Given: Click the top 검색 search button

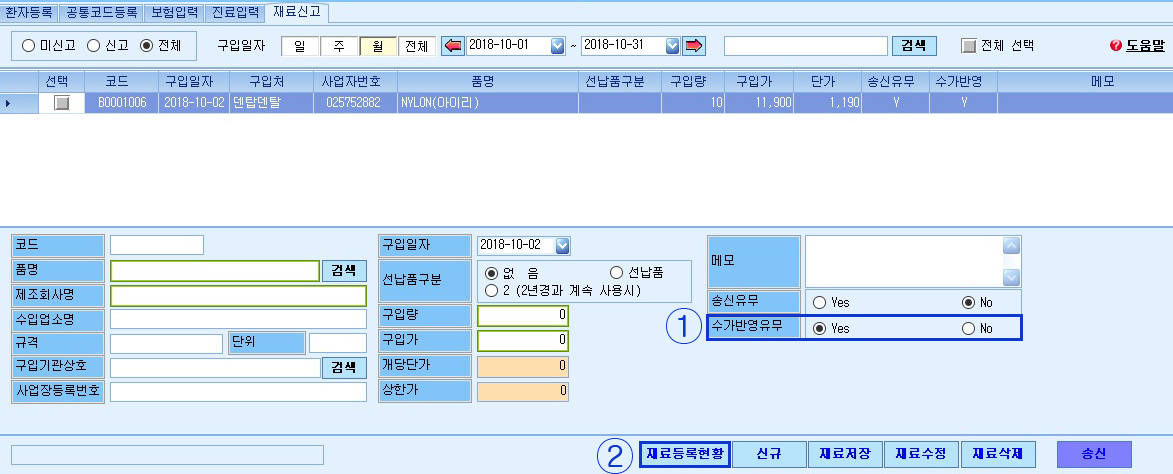Looking at the screenshot, I should (x=914, y=46).
